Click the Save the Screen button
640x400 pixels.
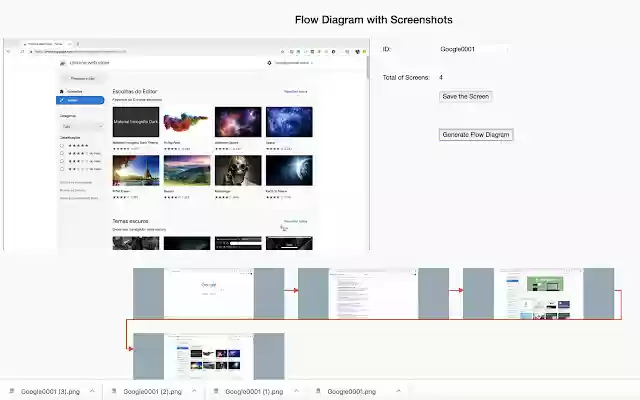[x=465, y=96]
